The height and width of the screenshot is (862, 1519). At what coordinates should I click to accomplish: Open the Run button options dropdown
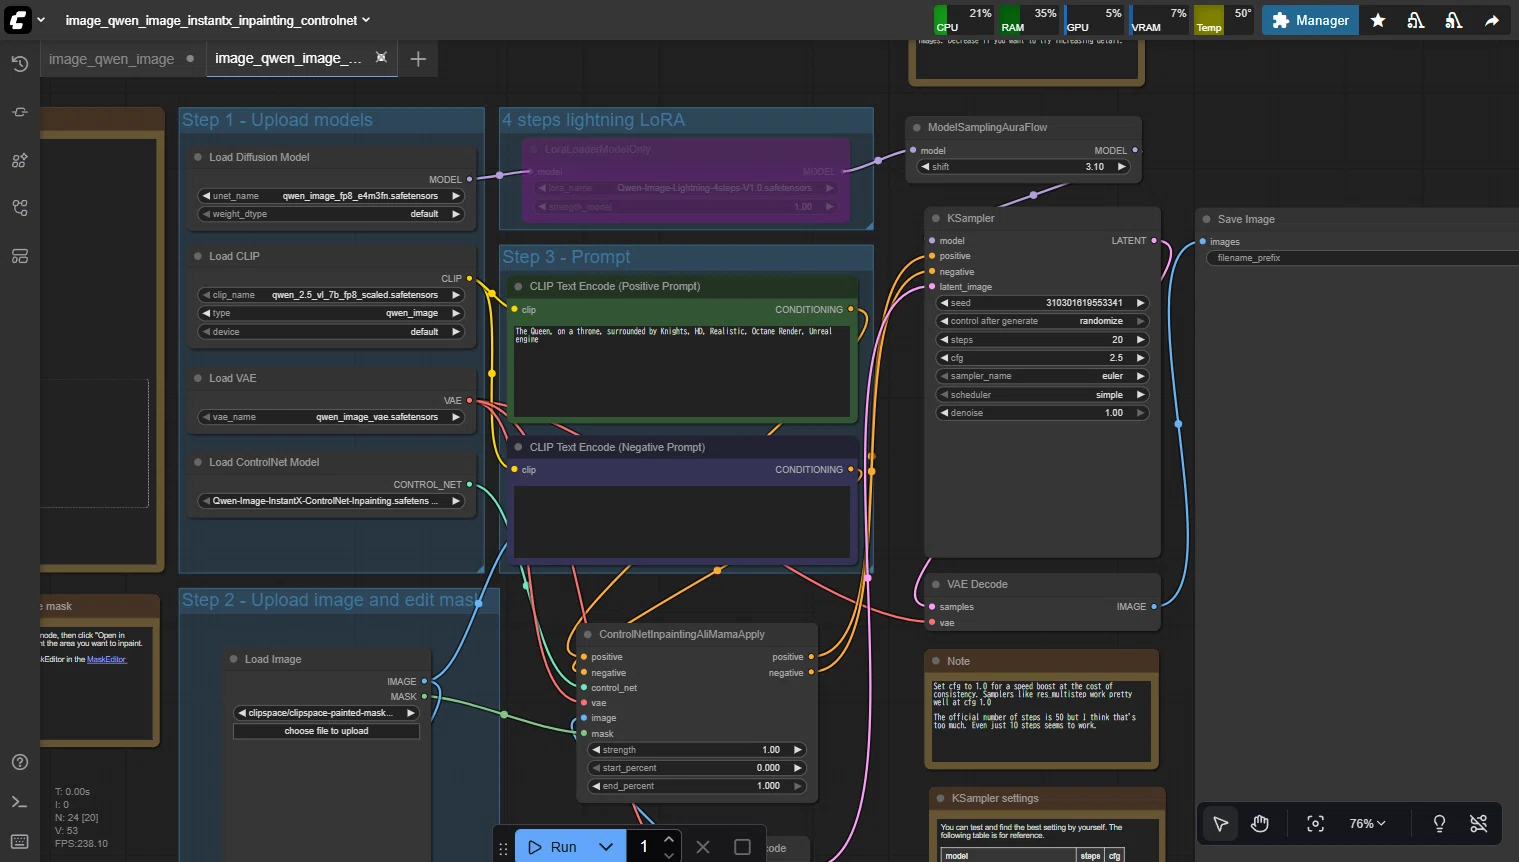tap(606, 847)
